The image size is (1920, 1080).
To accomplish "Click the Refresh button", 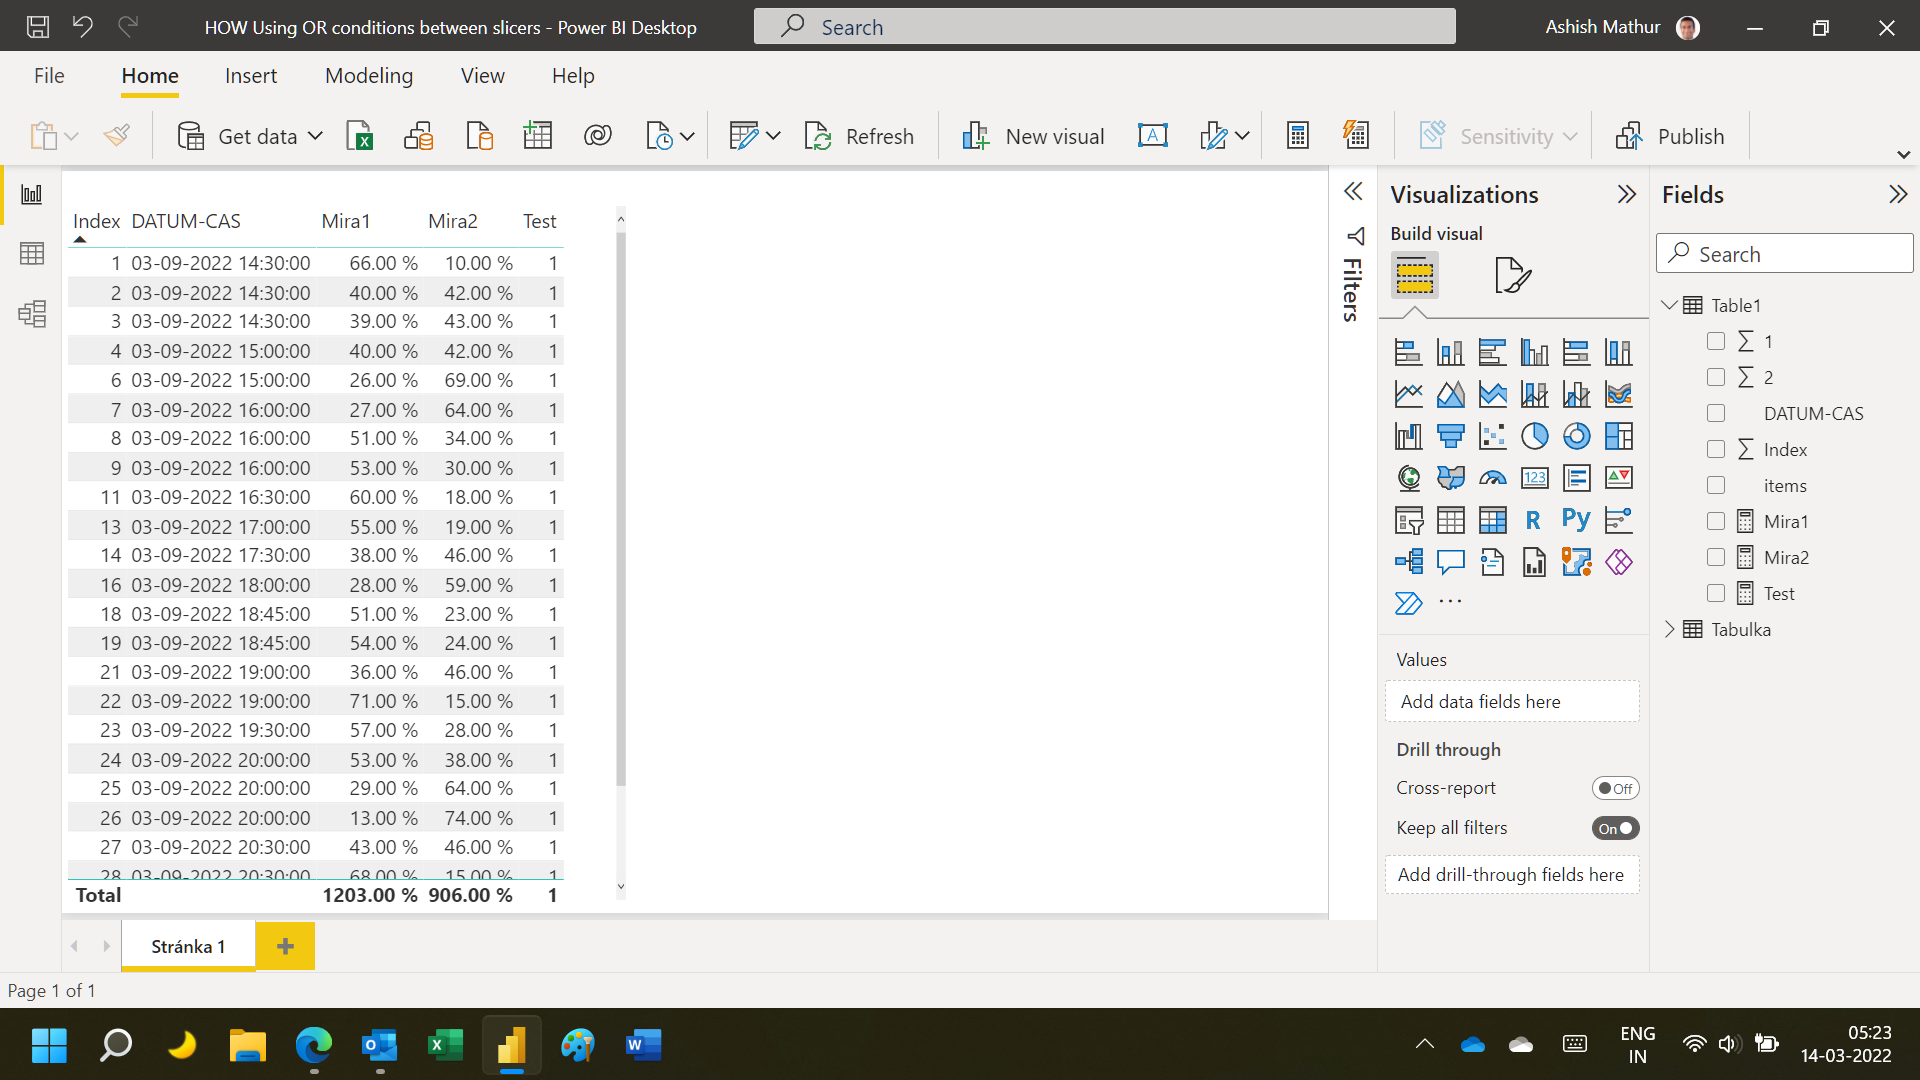I will 859,136.
